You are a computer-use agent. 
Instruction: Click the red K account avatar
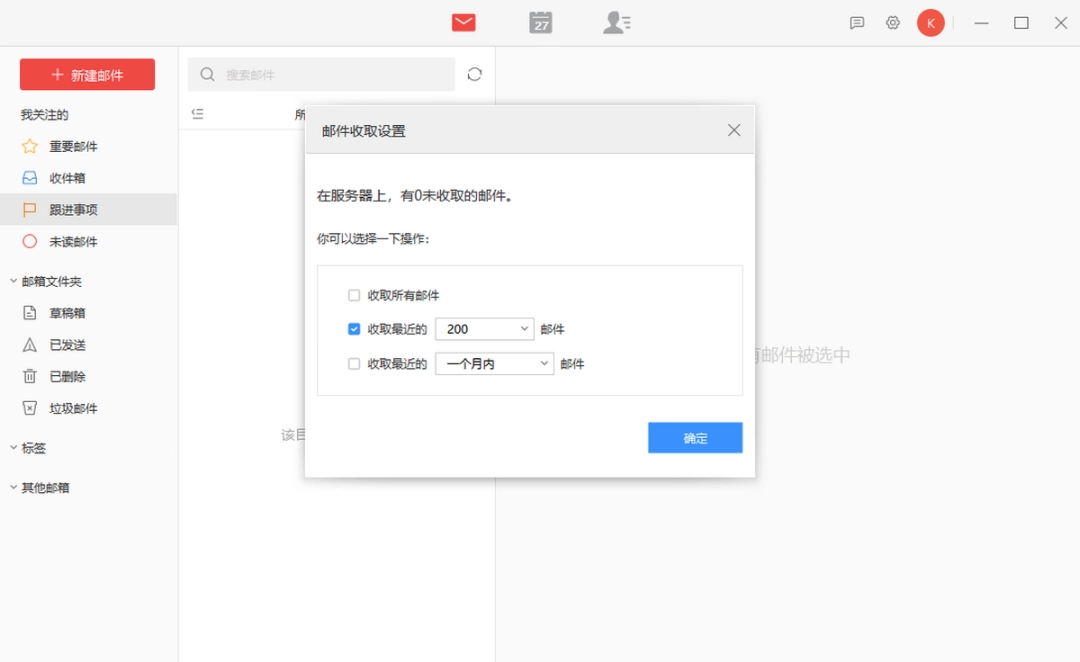(931, 23)
